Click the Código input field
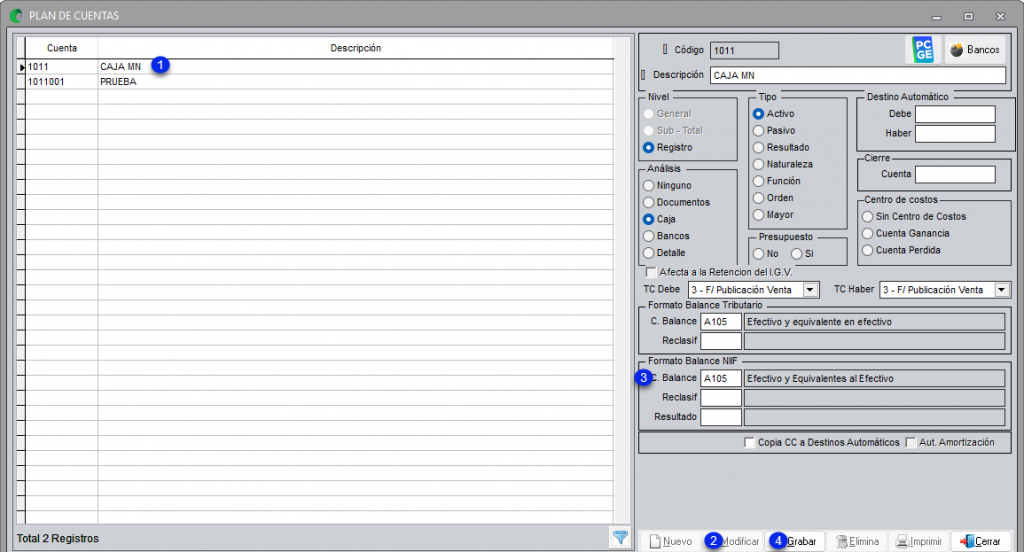This screenshot has height=552, width=1024. click(x=744, y=50)
